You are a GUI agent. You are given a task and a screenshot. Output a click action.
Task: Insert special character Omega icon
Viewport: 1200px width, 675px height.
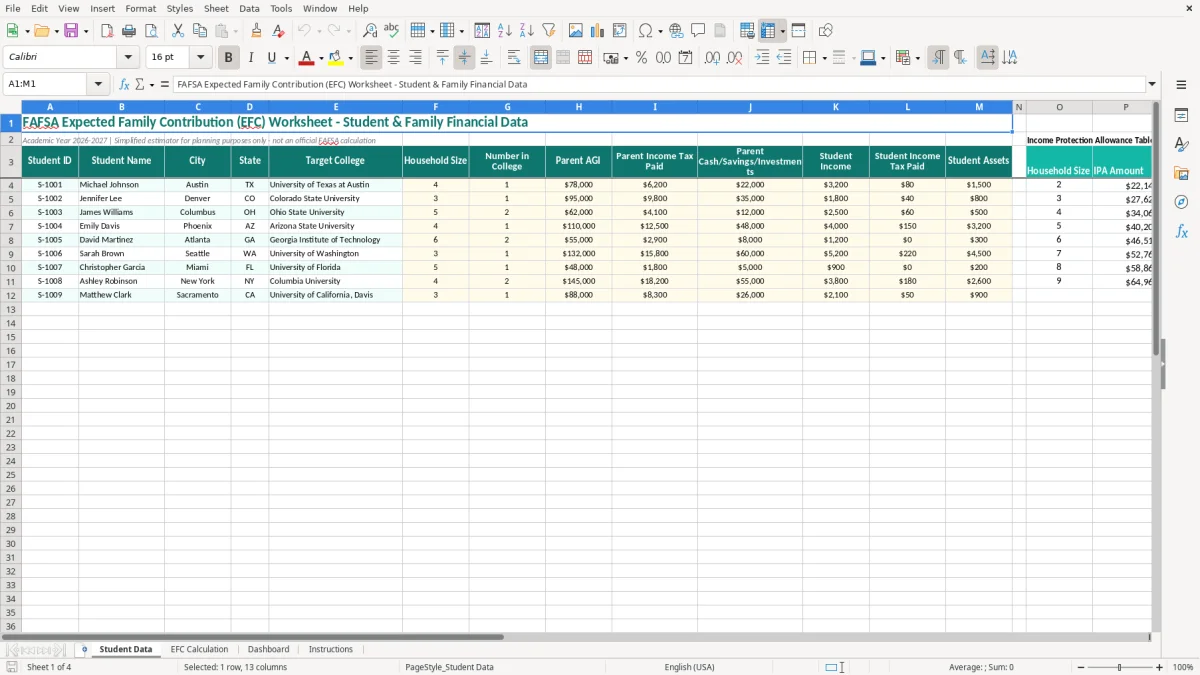[x=645, y=31]
